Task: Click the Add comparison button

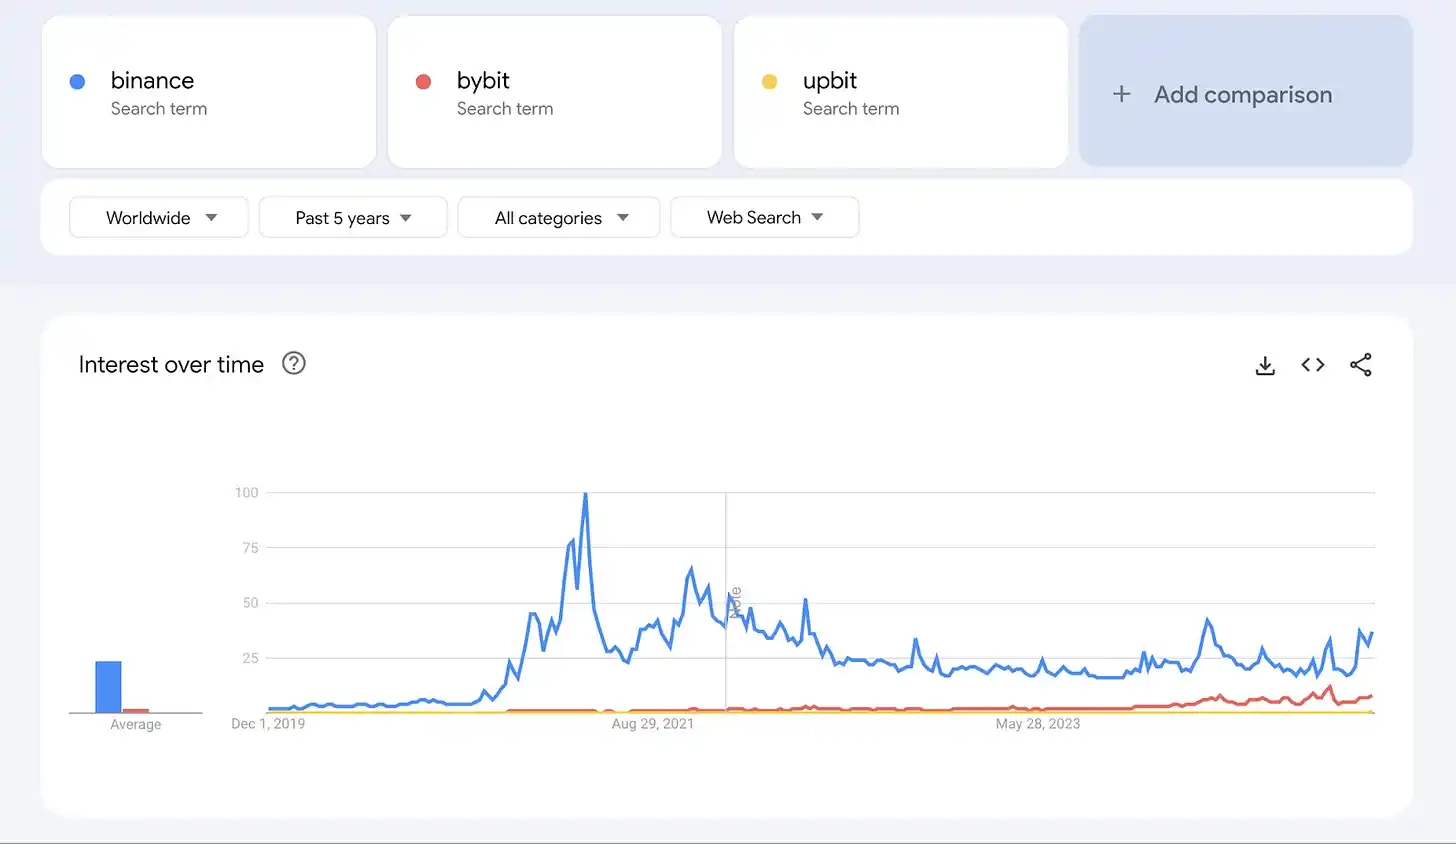Action: point(1243,94)
